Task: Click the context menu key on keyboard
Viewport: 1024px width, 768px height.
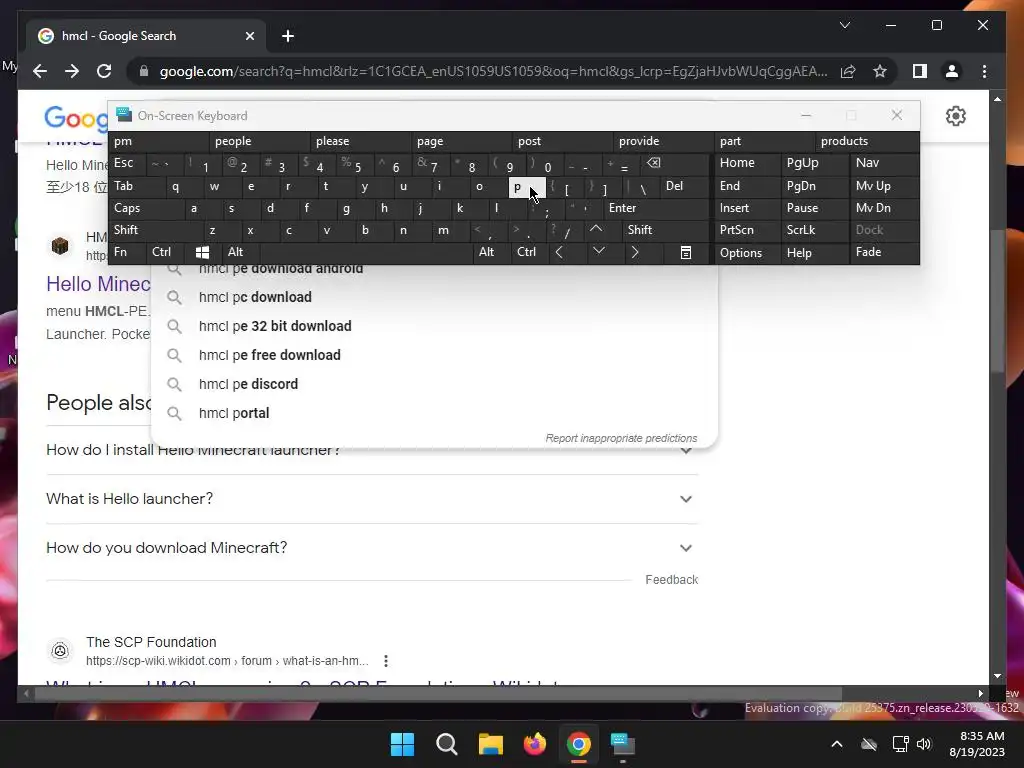Action: (x=686, y=252)
